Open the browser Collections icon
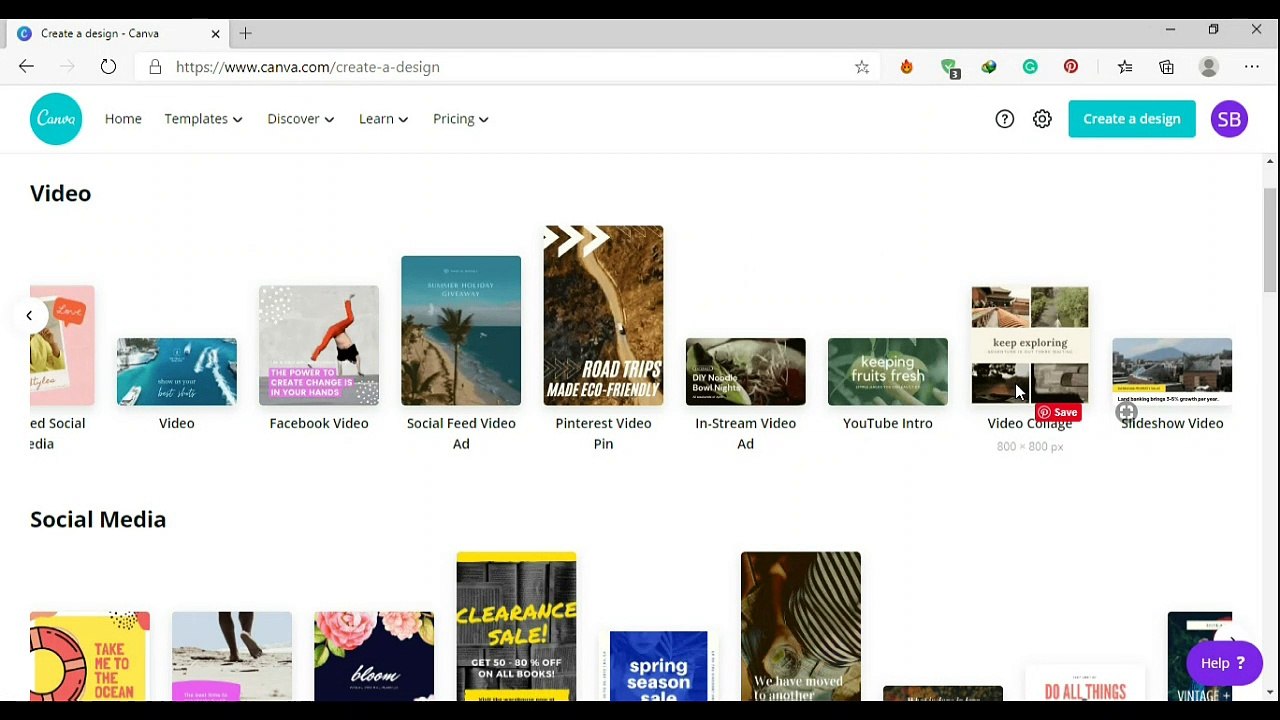Screen dimensions: 1280x720 click(x=1167, y=67)
